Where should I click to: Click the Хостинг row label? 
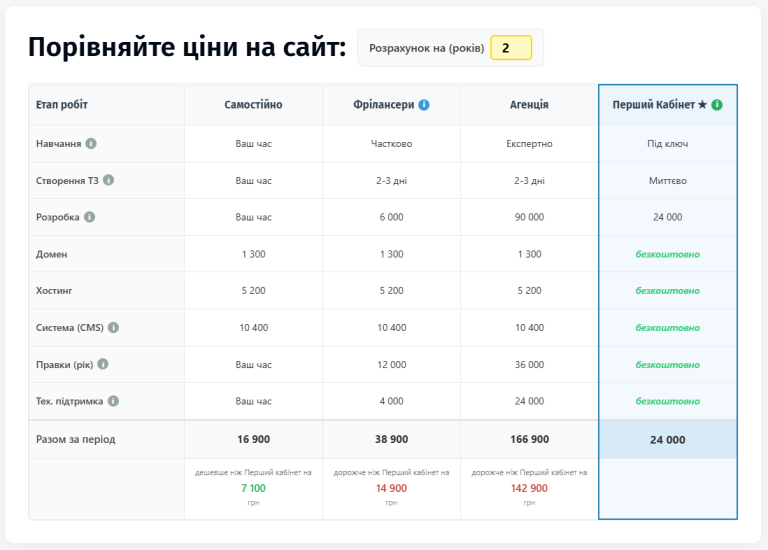point(54,290)
